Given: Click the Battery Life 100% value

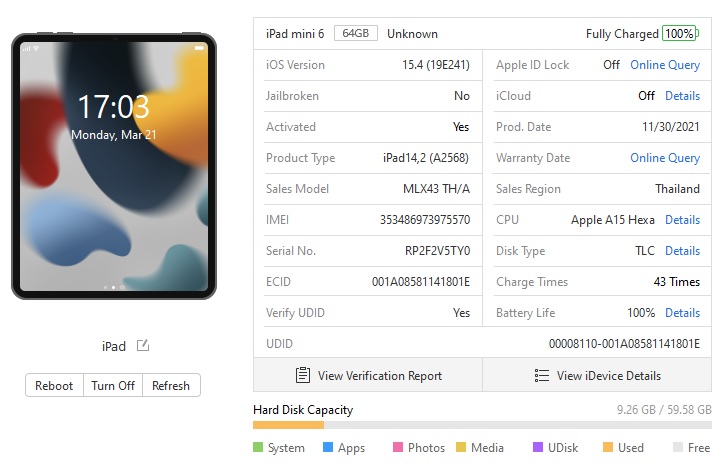Looking at the screenshot, I should [x=641, y=313].
